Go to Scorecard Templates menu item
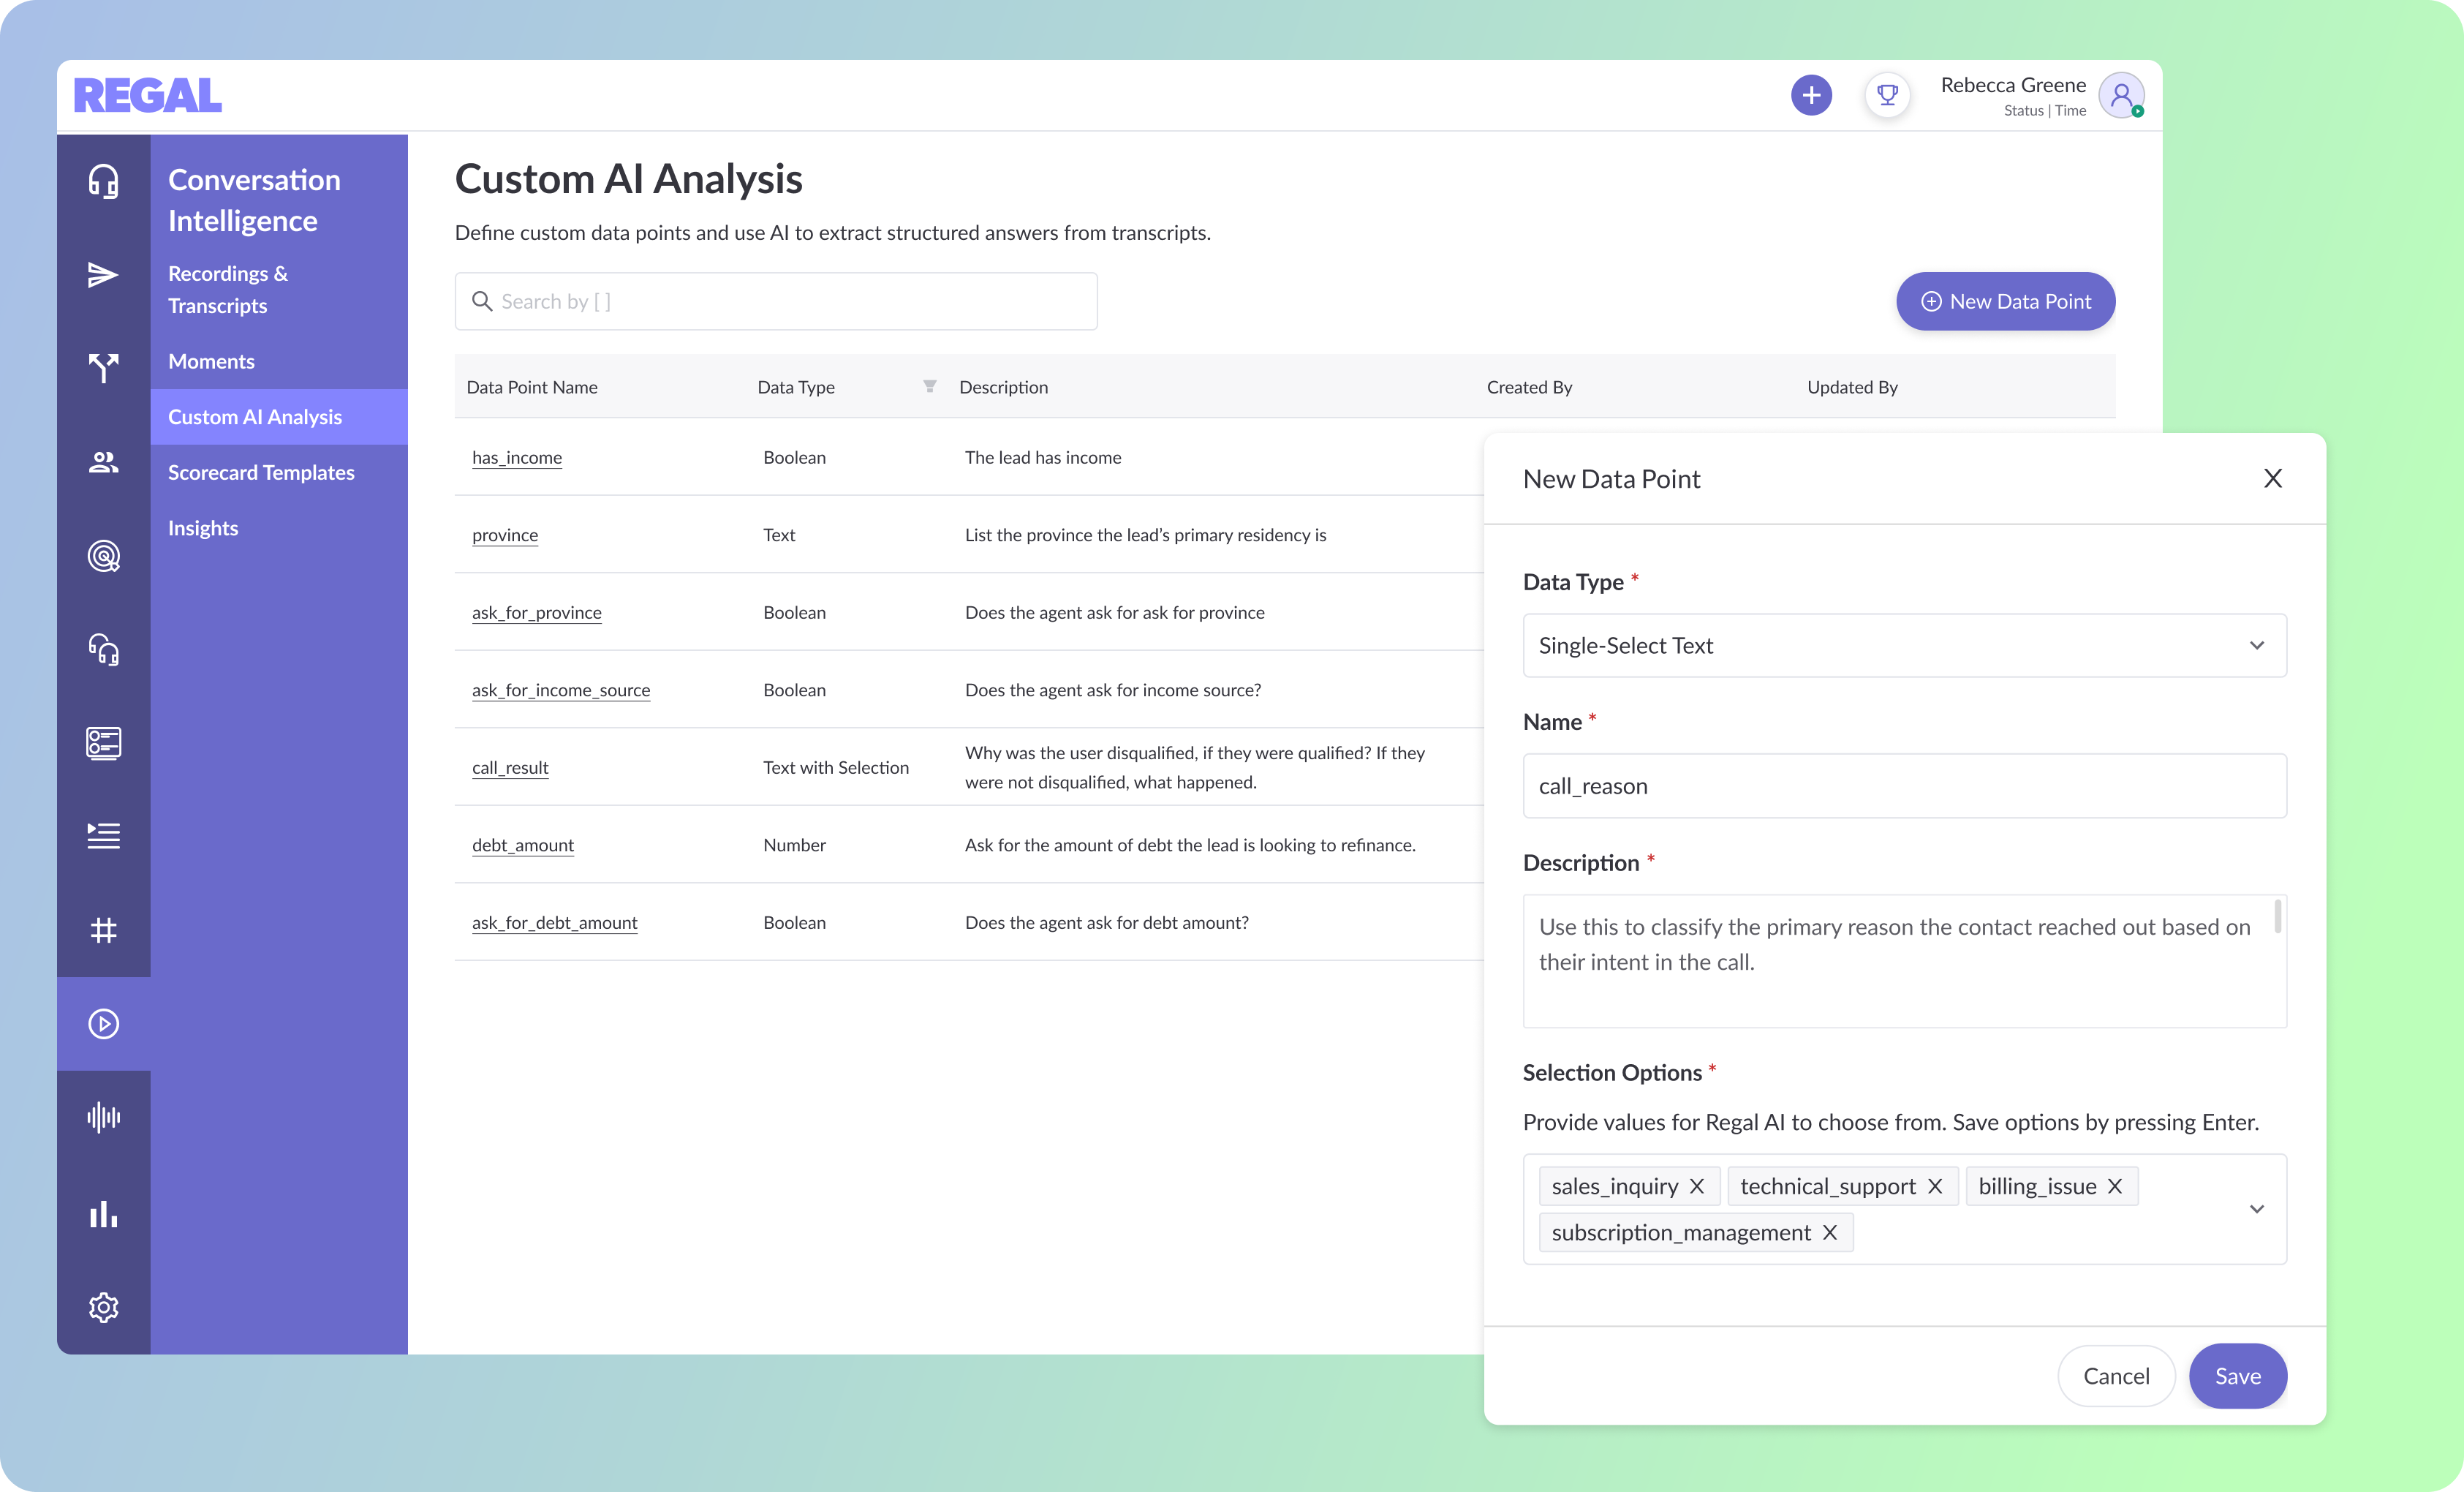 261,472
